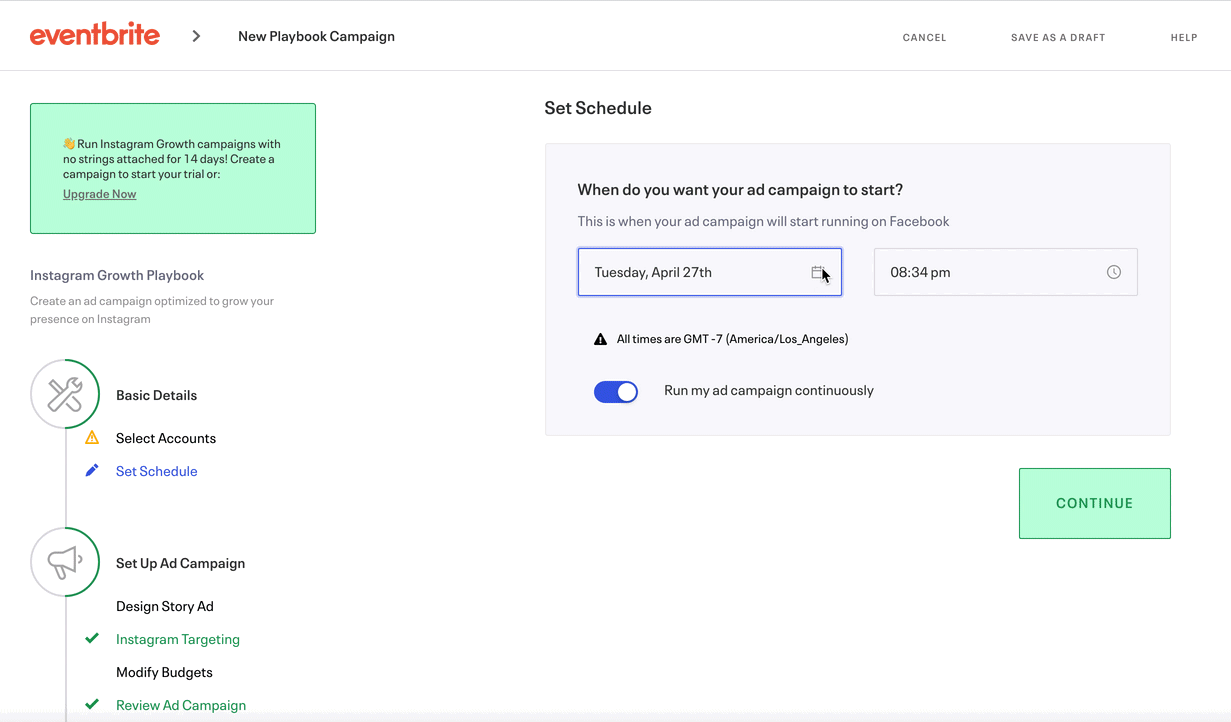Click Set Up Ad Campaign section heading
Image resolution: width=1231 pixels, height=722 pixels.
181,563
